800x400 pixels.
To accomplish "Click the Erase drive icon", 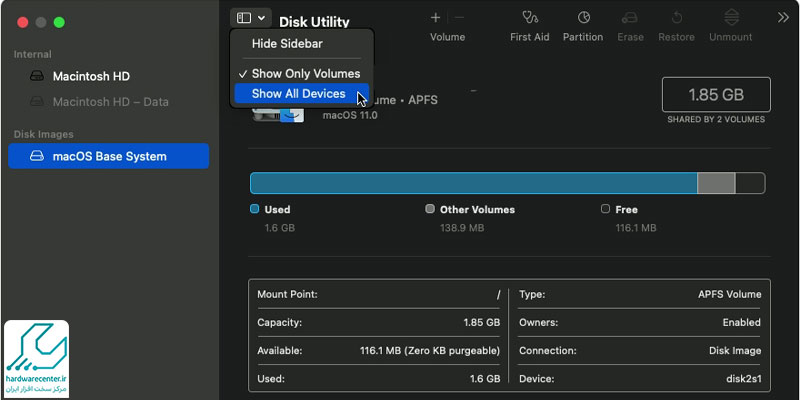I will coord(629,18).
